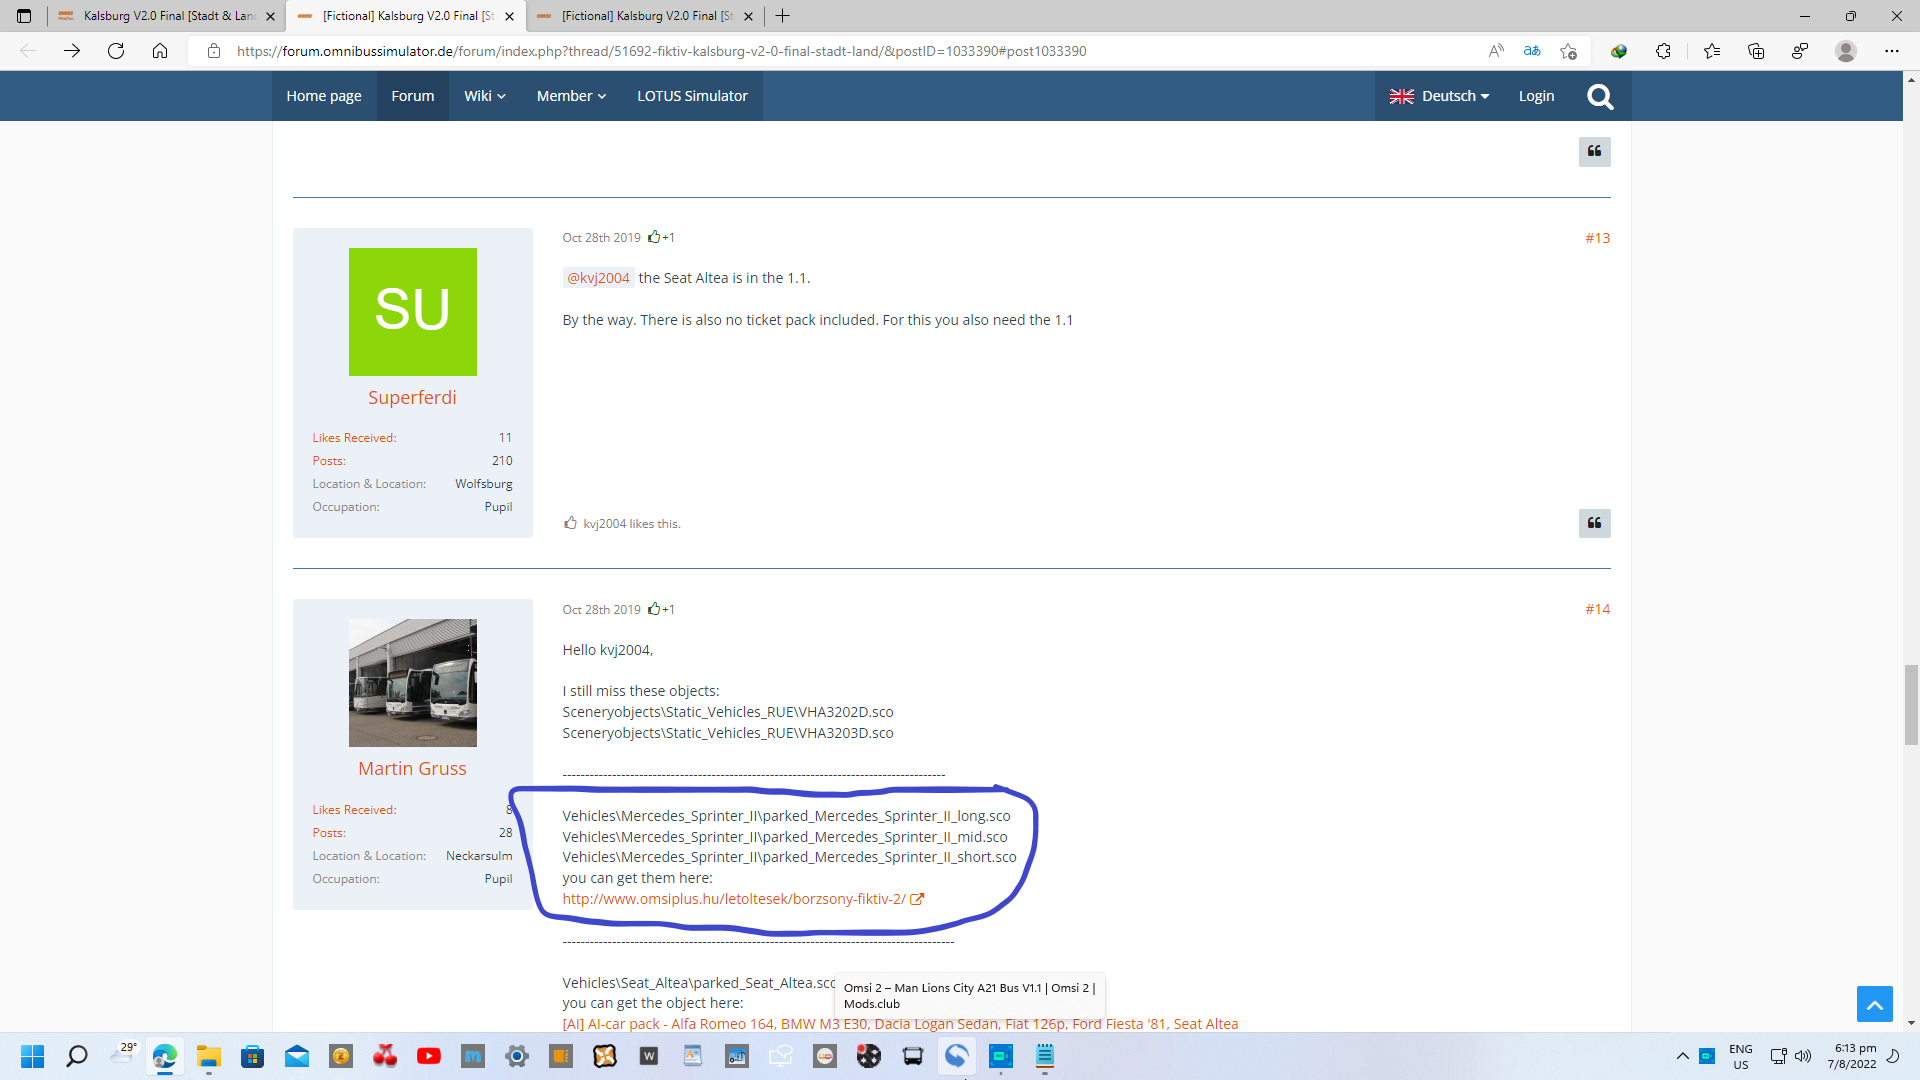
Task: Open browser Collections icon
Action: (x=1755, y=51)
